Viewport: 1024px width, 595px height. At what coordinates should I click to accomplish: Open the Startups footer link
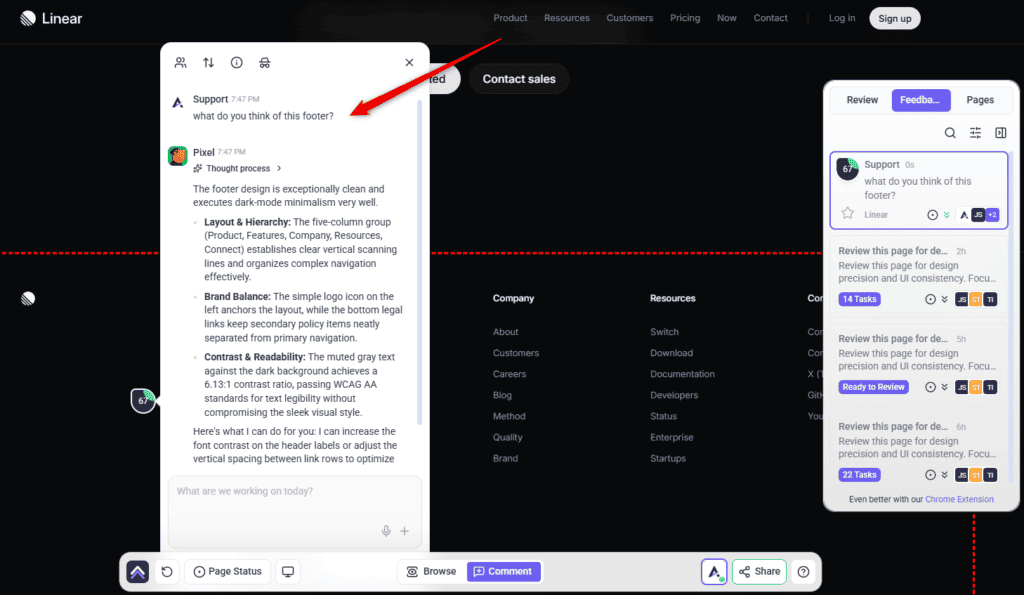point(668,458)
